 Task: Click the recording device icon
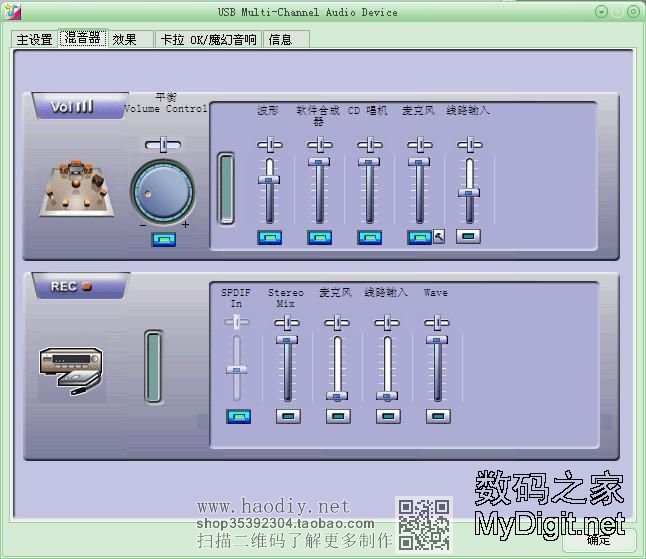pos(71,371)
